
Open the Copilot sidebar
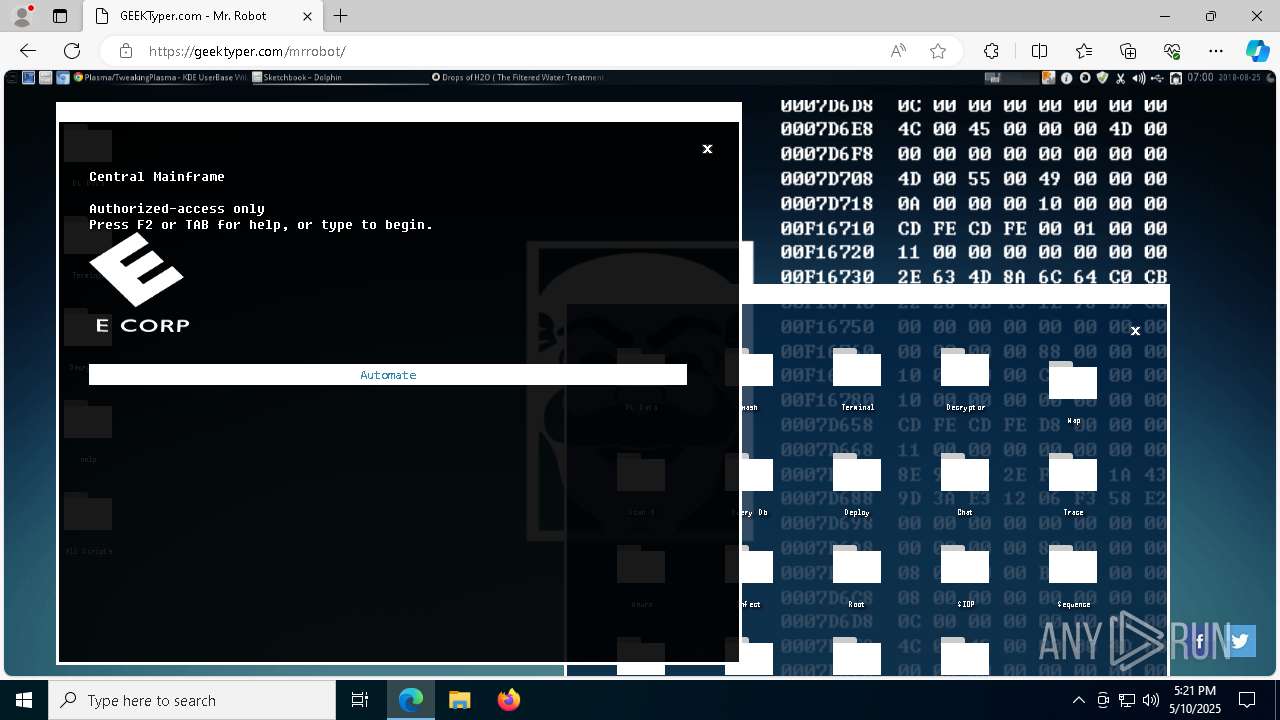point(1257,51)
